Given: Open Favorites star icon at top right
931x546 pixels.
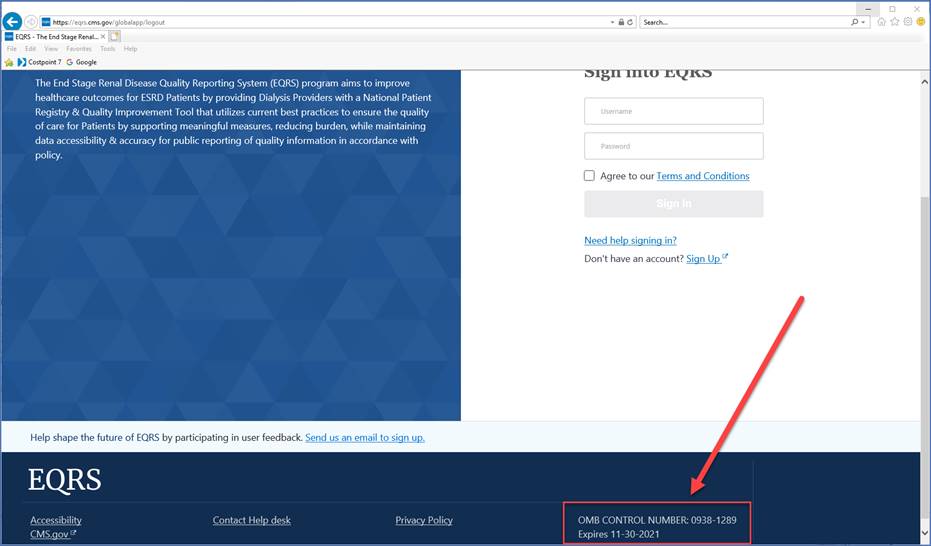Looking at the screenshot, I should pyautogui.click(x=894, y=21).
